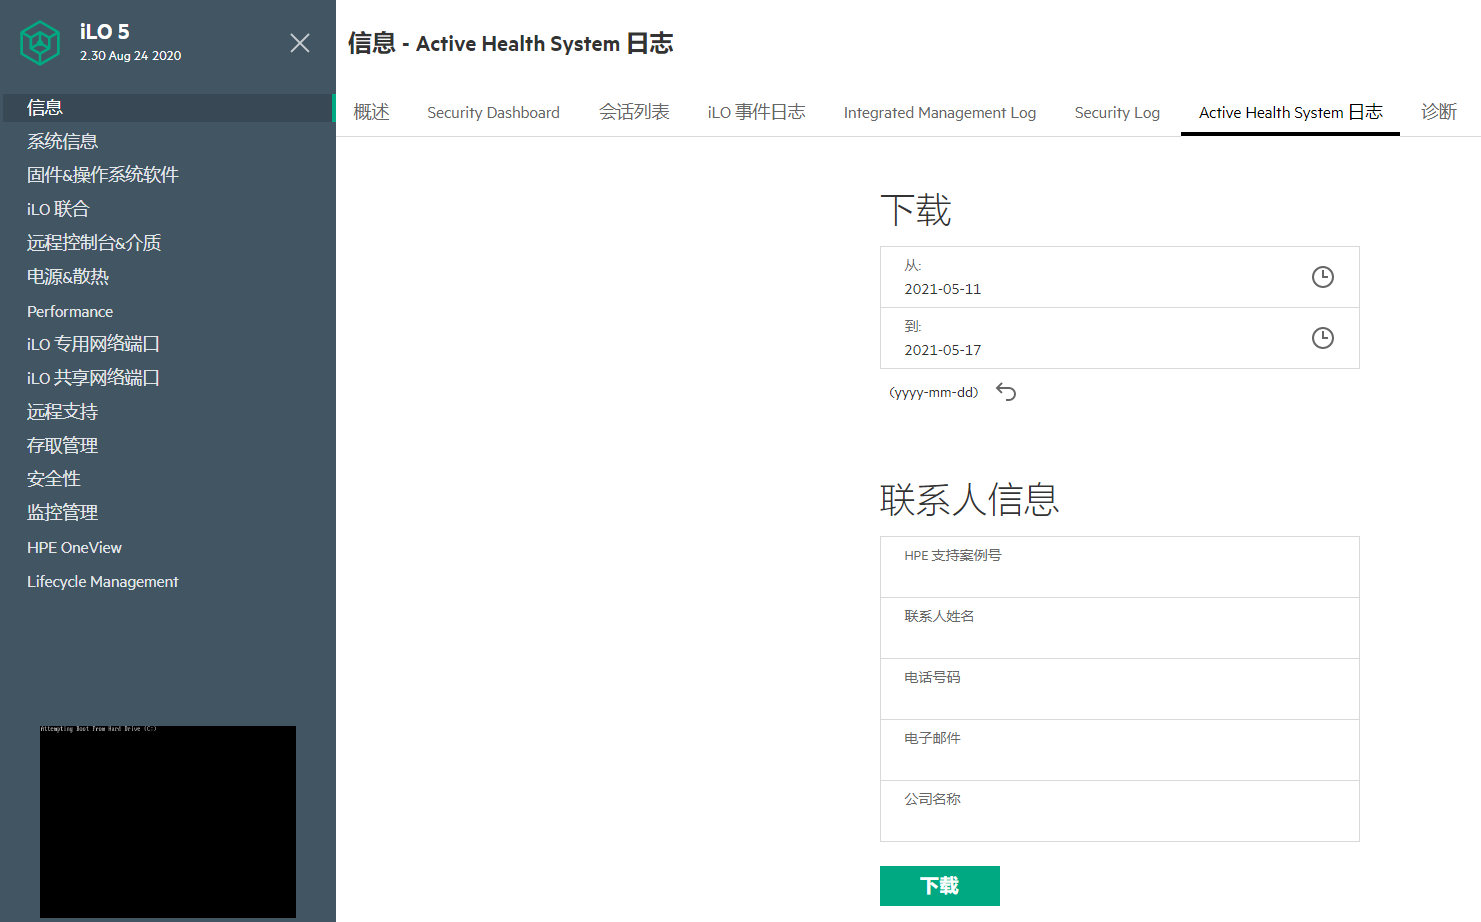Select 信息 in the sidebar
Viewport: 1481px width, 922px height.
168,108
